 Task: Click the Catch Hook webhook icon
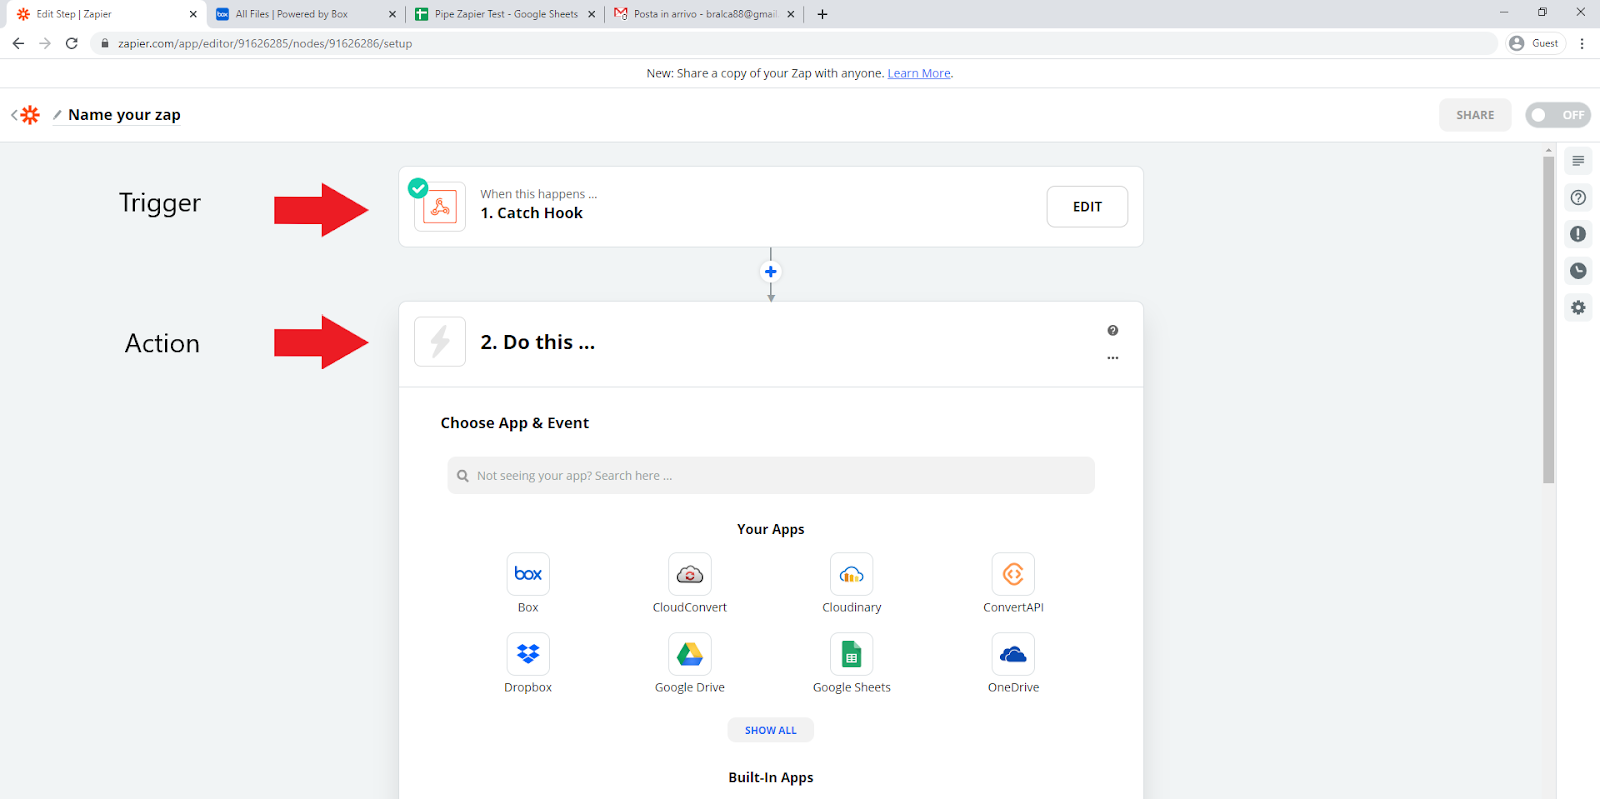[x=440, y=207]
